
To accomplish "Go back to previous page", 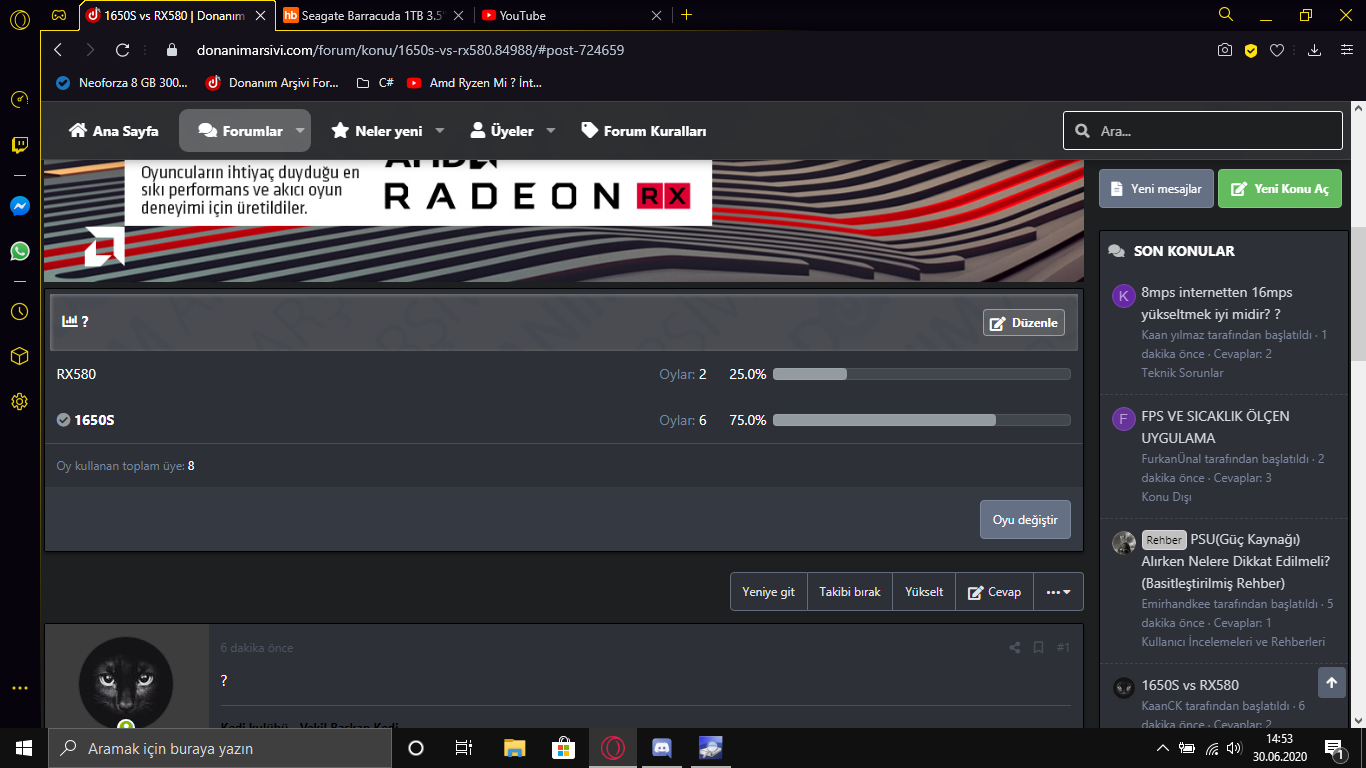I will click(58, 50).
